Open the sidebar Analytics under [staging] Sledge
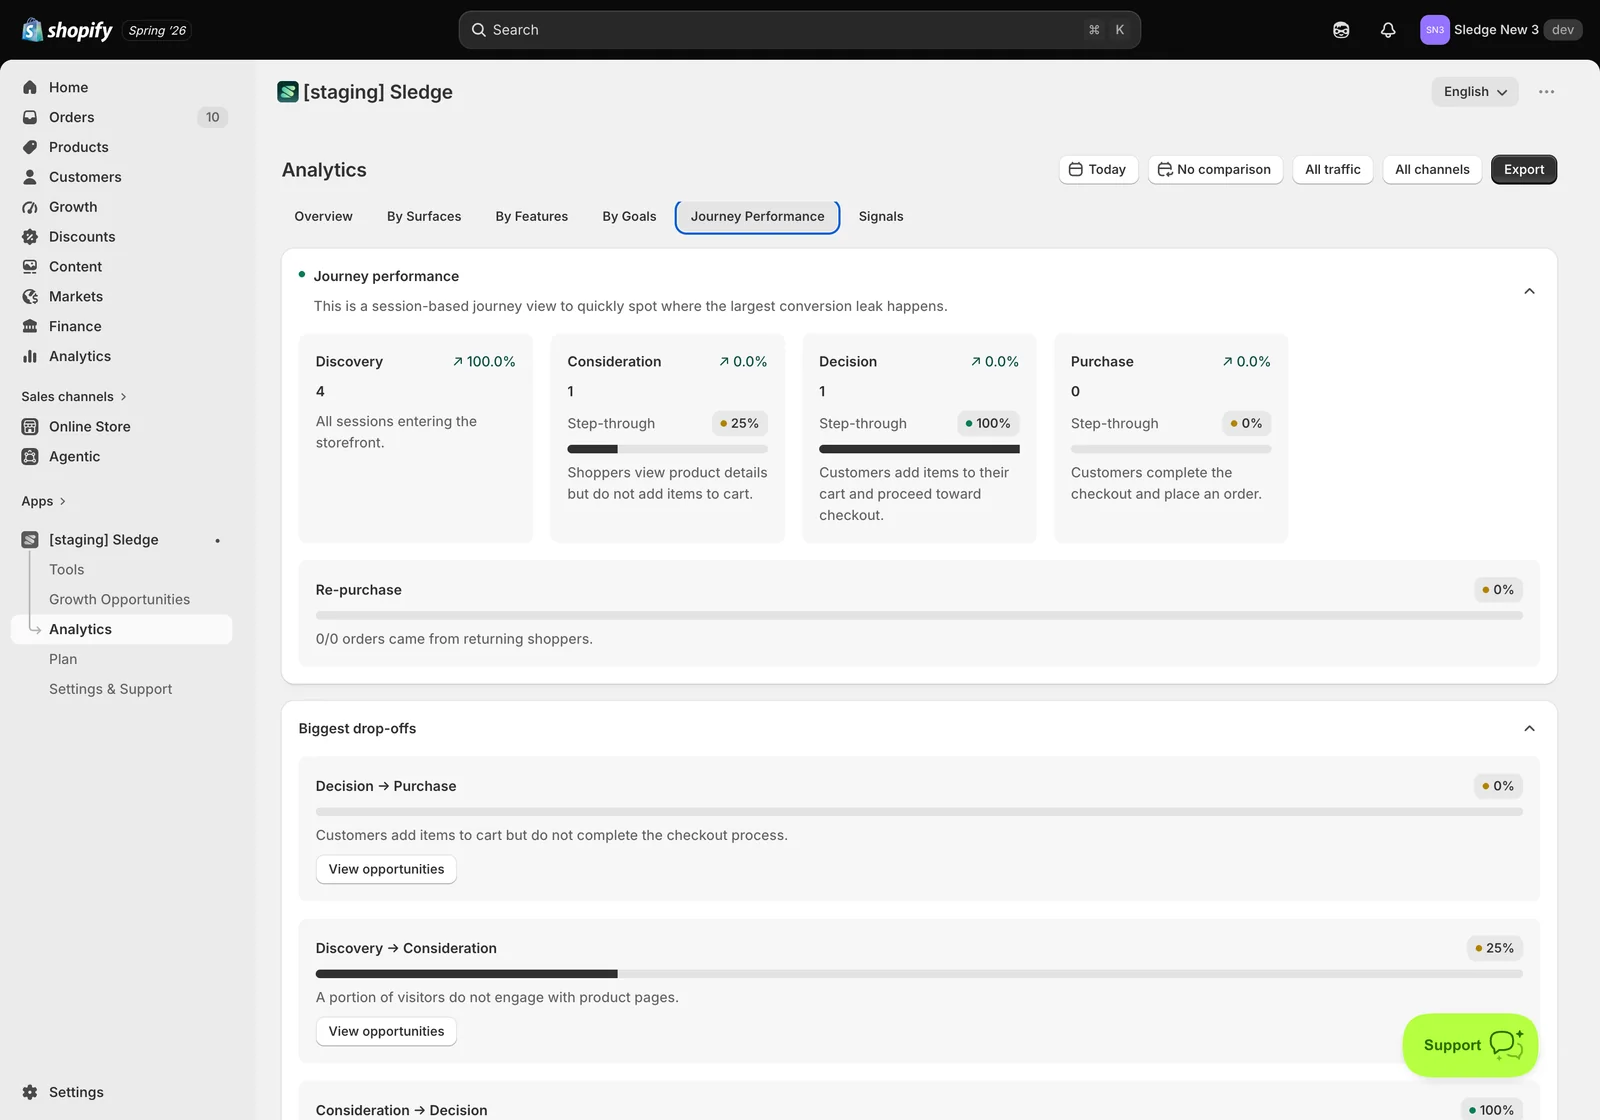The image size is (1600, 1120). (121, 630)
